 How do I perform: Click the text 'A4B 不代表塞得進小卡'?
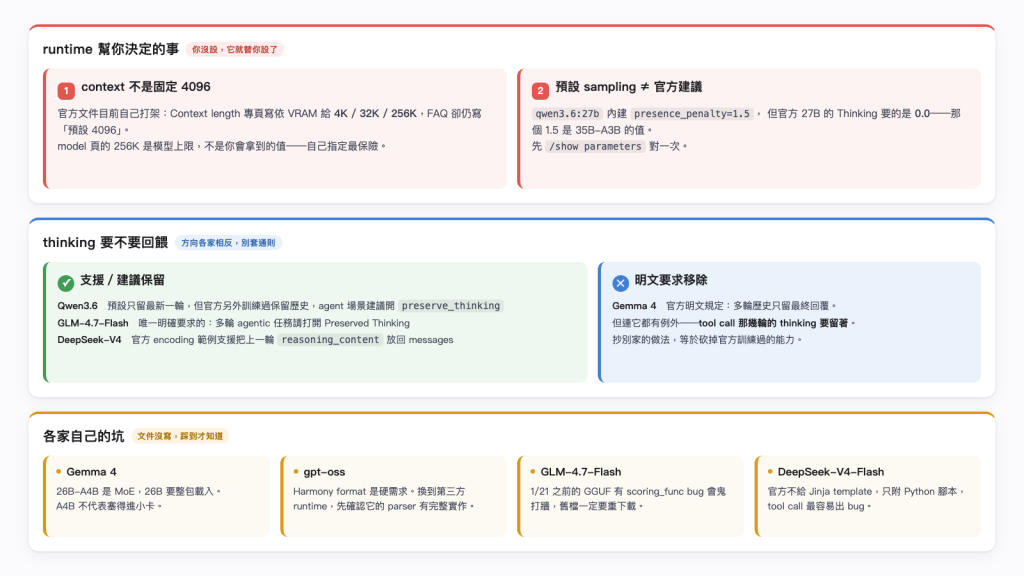pos(108,506)
